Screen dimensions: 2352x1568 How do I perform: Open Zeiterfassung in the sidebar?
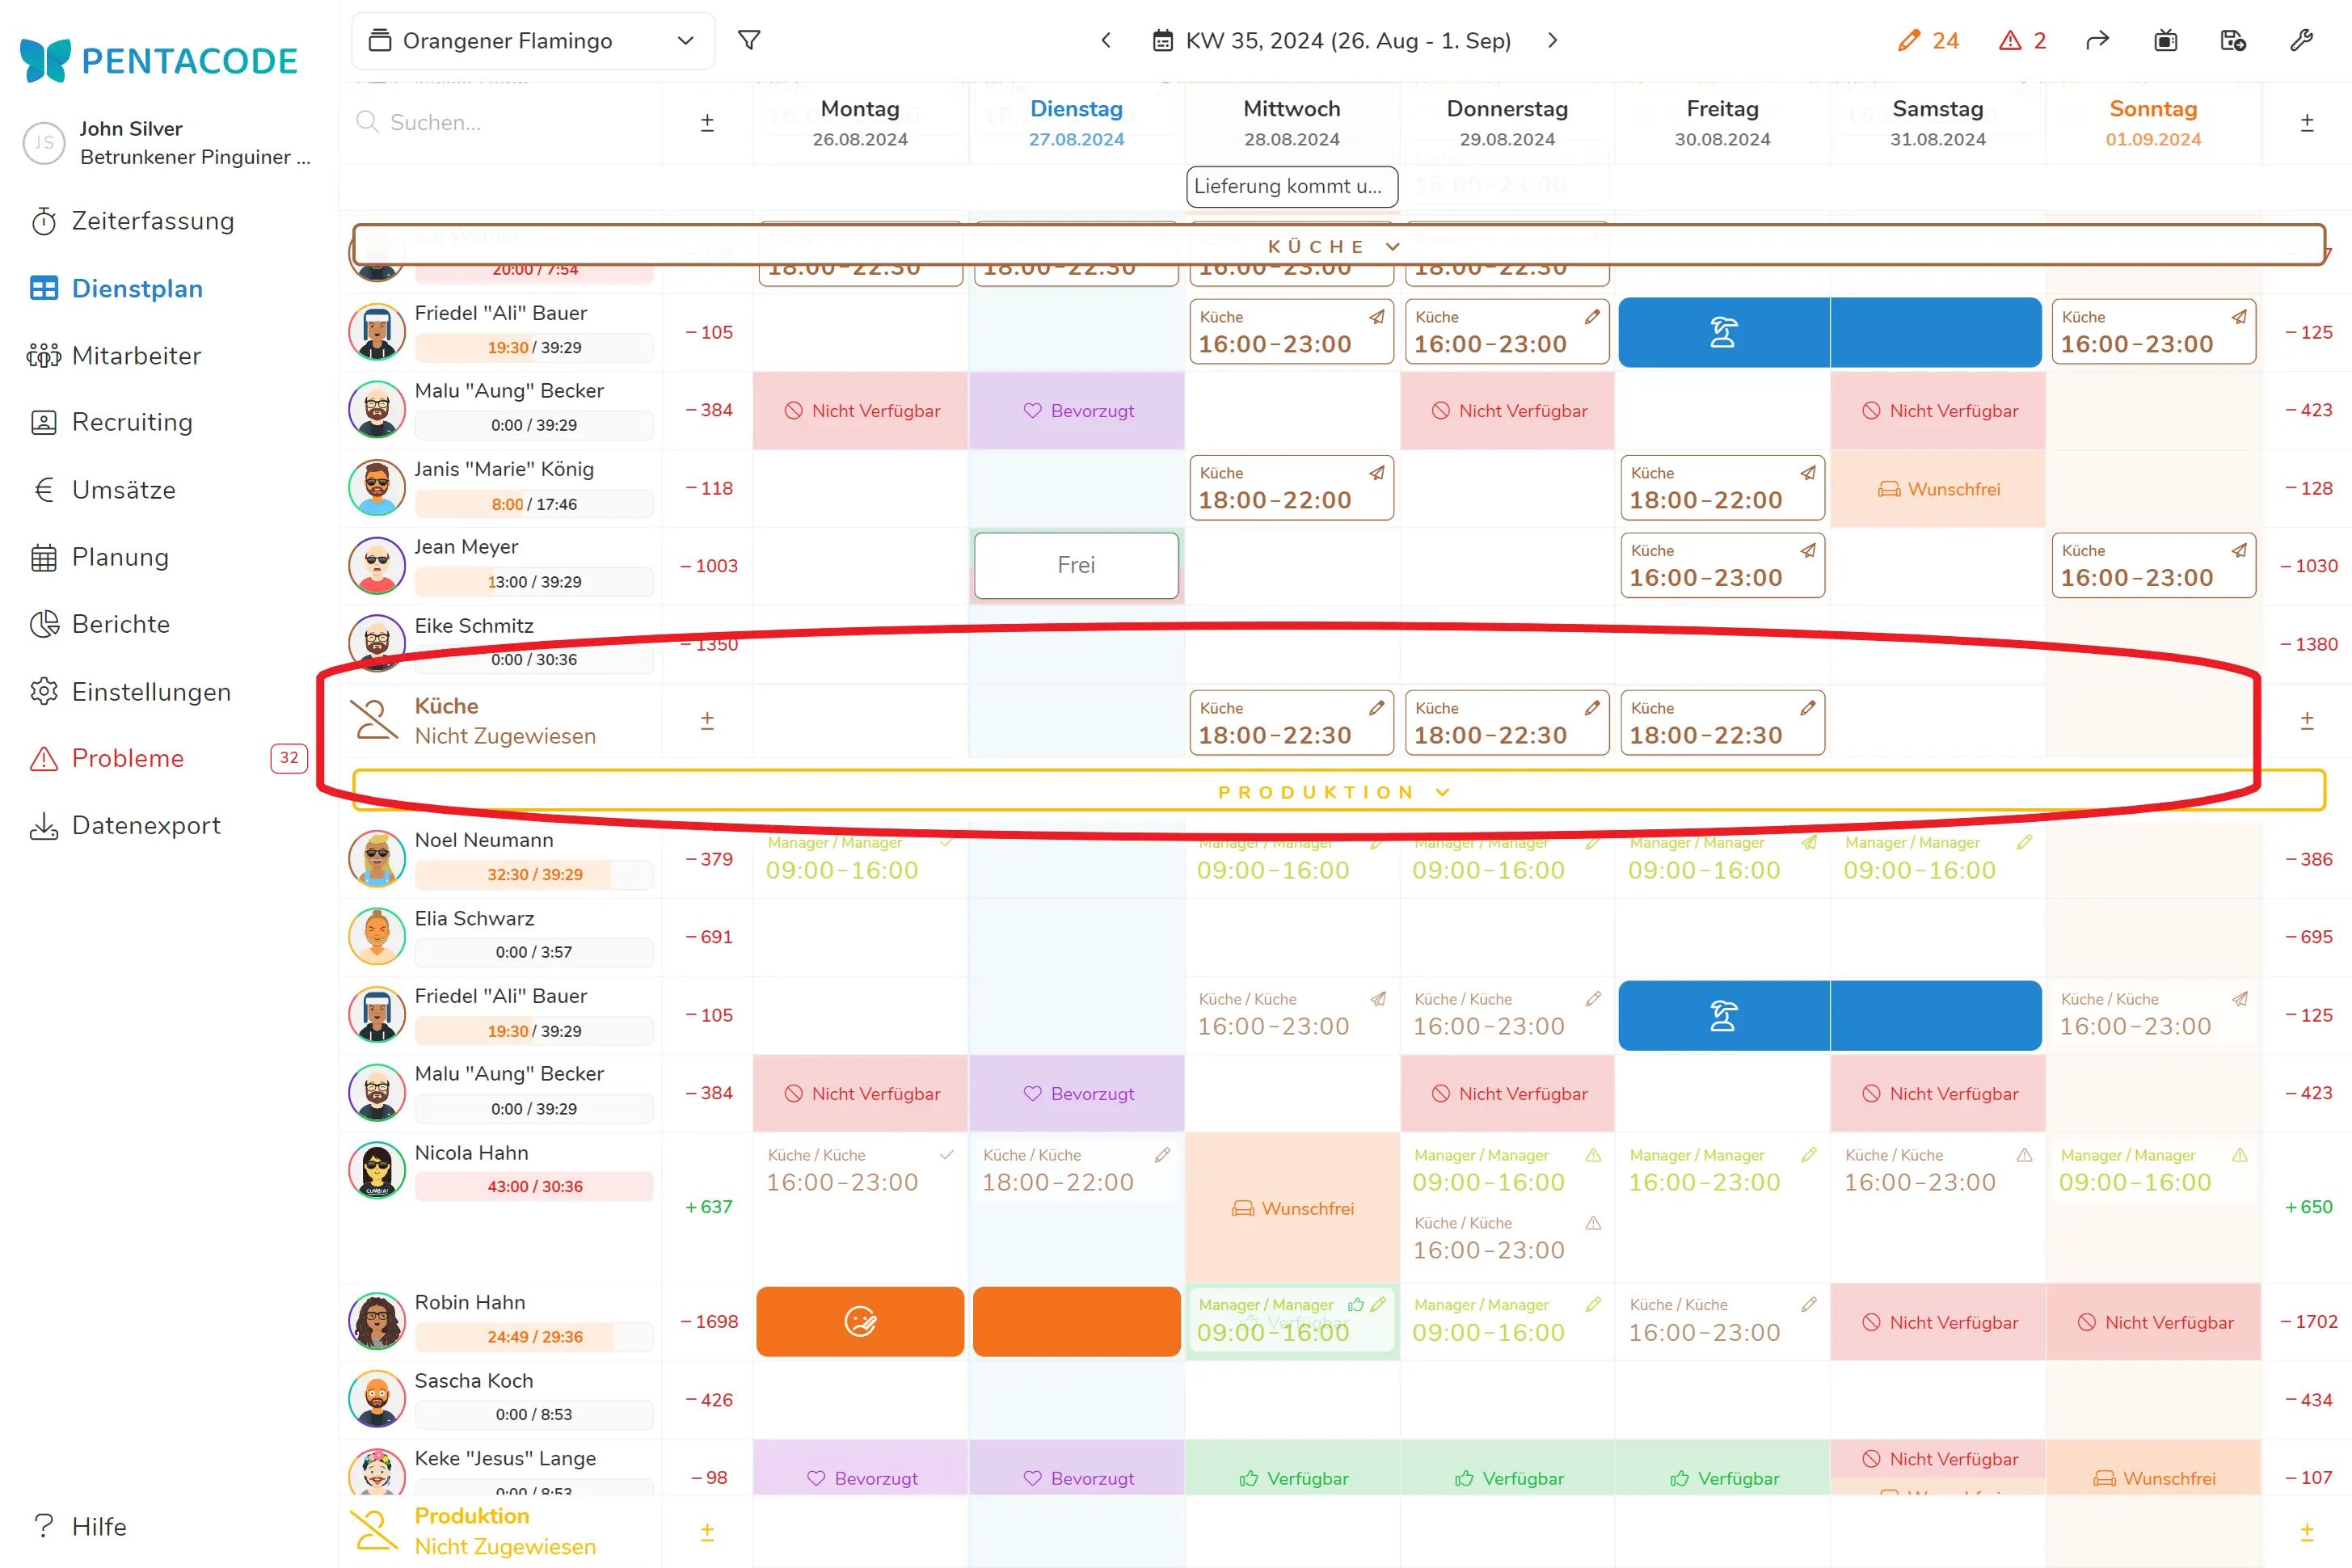[152, 221]
